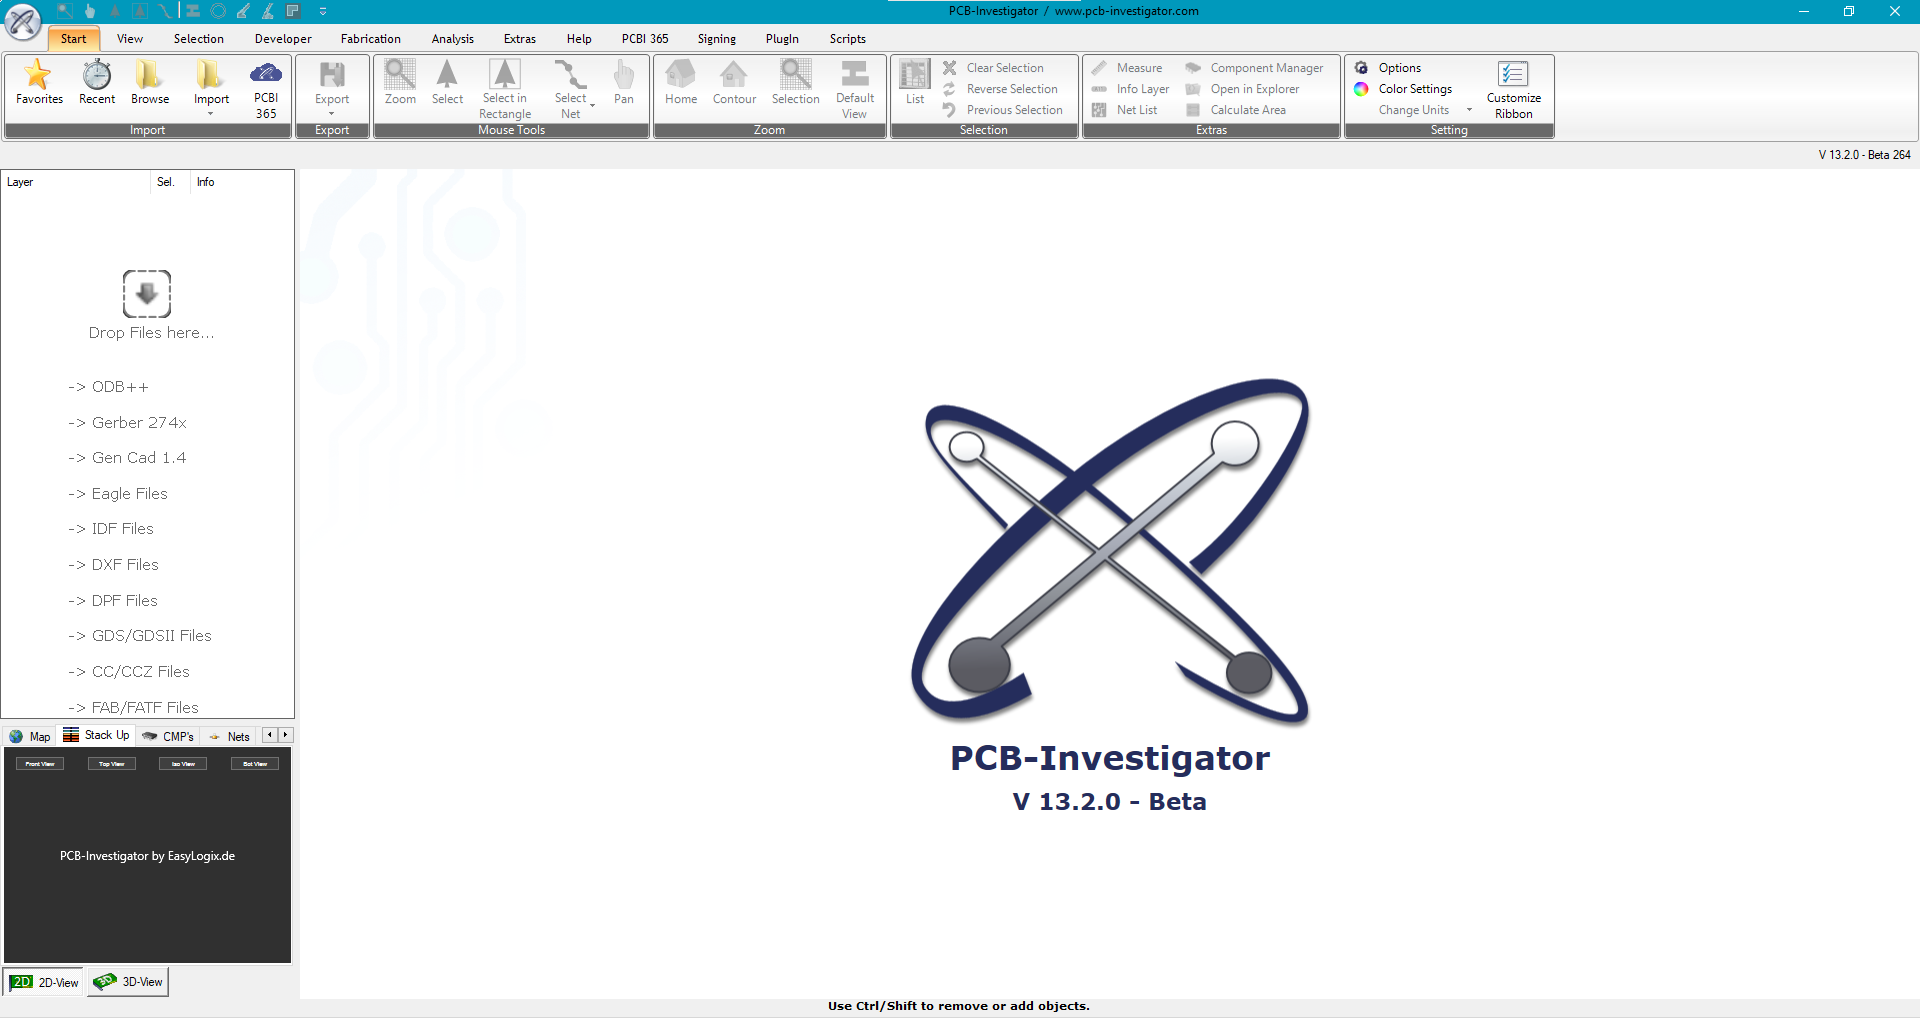1920x1018 pixels.
Task: Click the Info column header
Action: (x=205, y=182)
